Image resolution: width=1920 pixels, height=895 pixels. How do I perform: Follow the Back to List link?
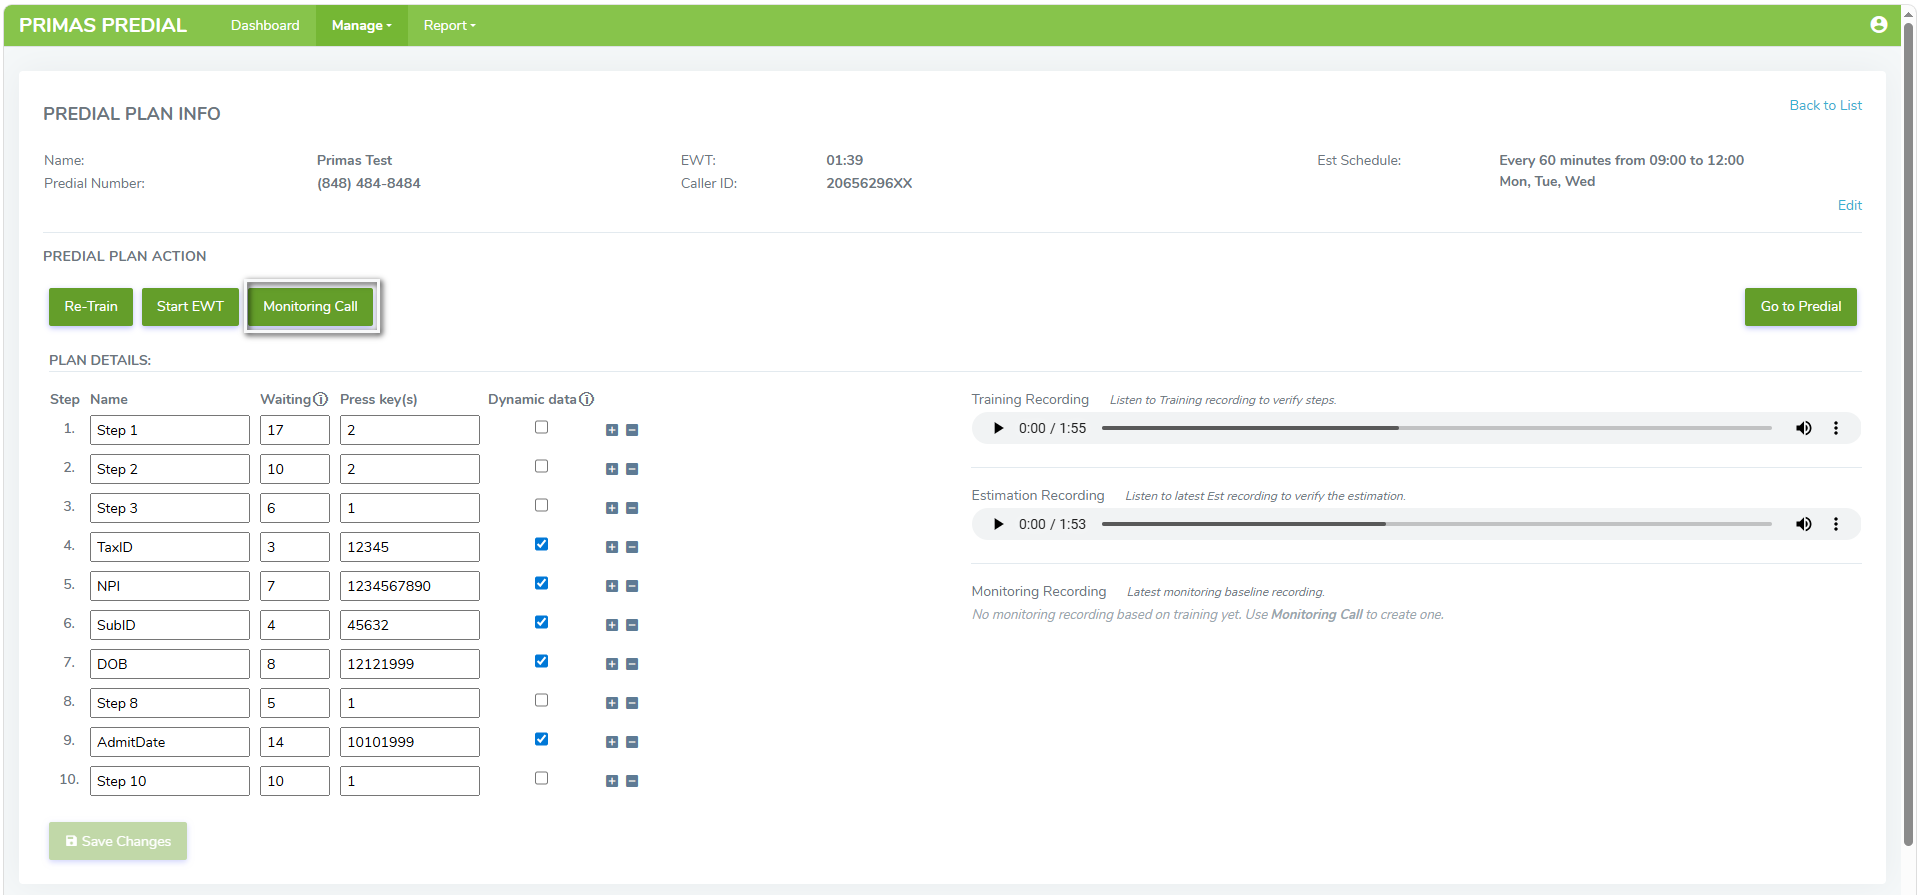(1825, 105)
